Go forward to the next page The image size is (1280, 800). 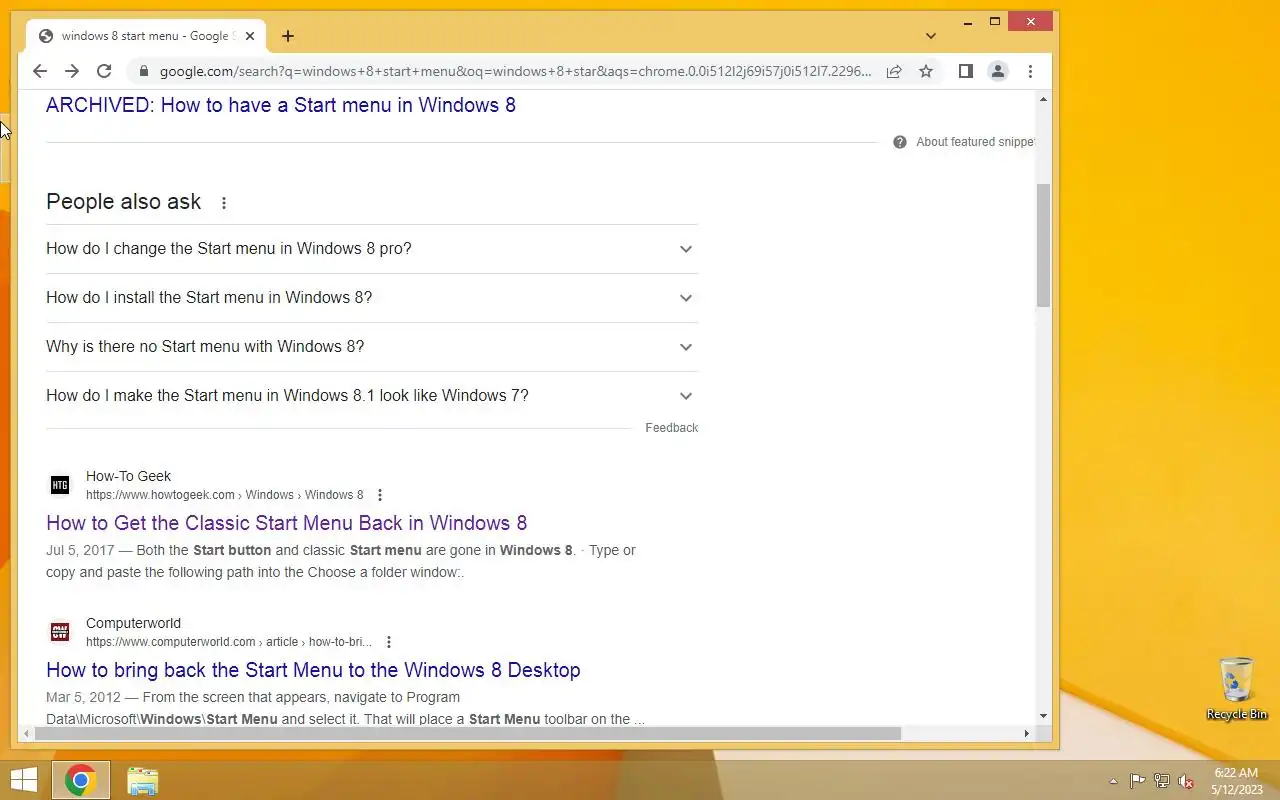click(72, 71)
